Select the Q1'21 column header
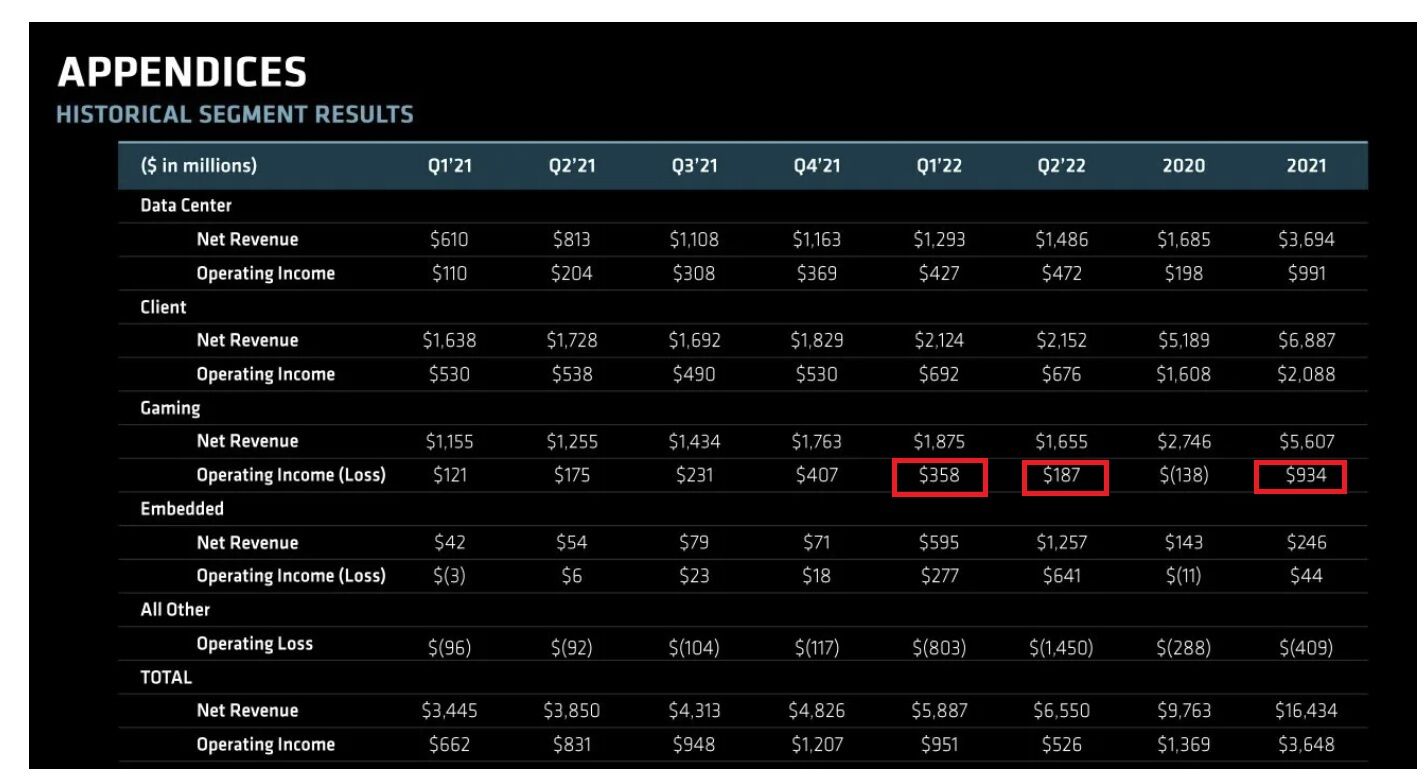 click(x=449, y=166)
